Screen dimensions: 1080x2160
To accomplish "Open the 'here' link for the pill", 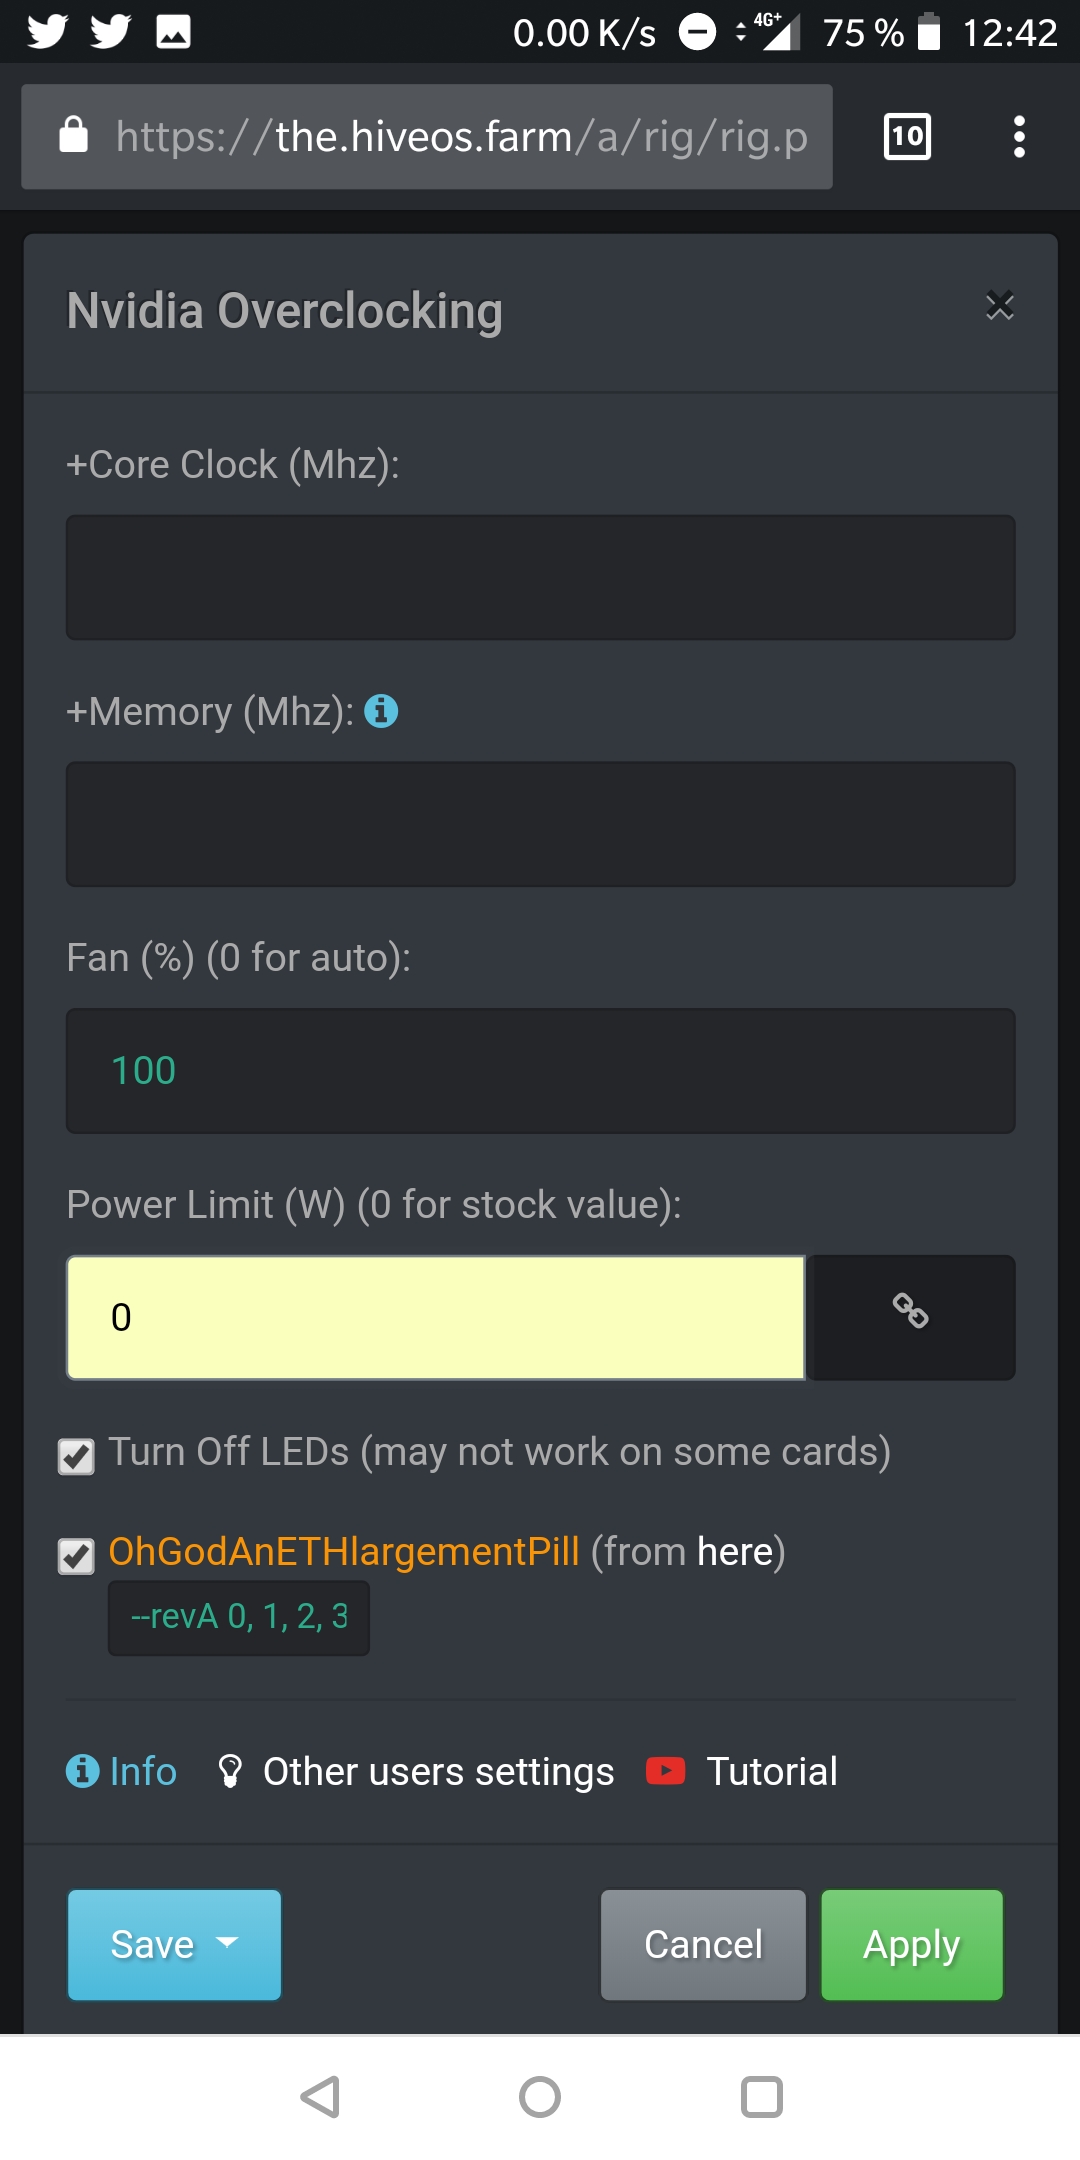I will 735,1552.
